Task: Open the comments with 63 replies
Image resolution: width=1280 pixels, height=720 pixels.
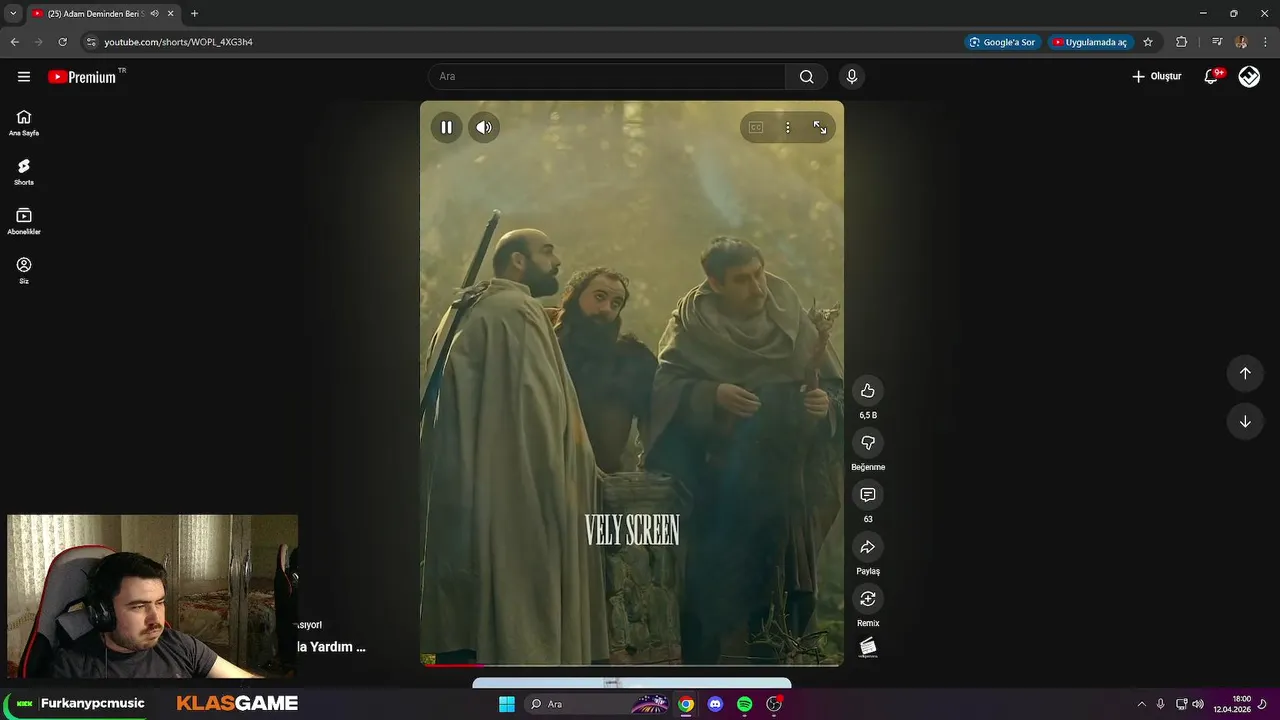Action: (868, 495)
